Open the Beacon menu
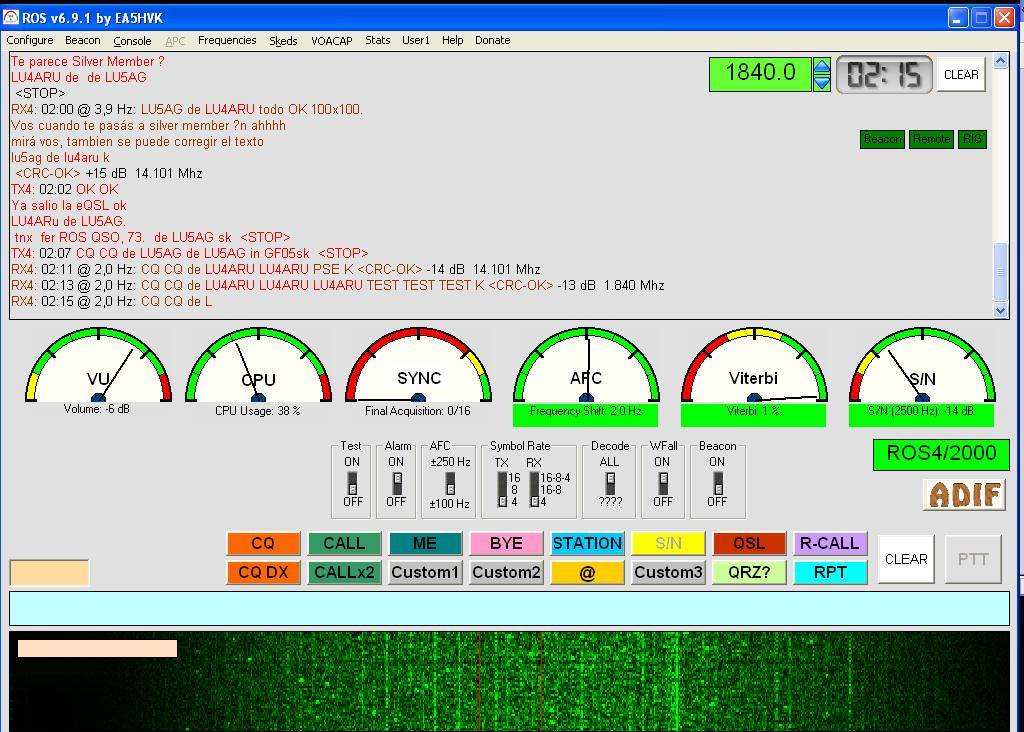This screenshot has width=1024, height=732. click(x=83, y=40)
